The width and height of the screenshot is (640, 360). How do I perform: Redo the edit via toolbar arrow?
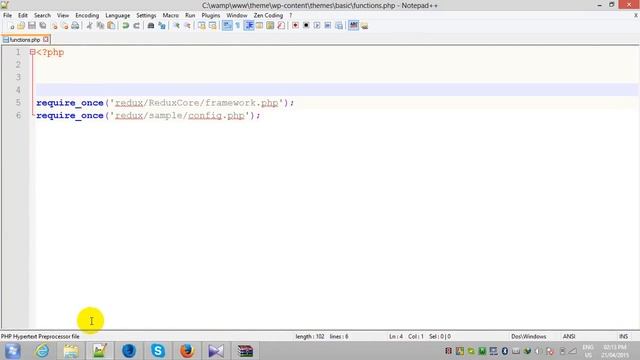click(x=136, y=26)
